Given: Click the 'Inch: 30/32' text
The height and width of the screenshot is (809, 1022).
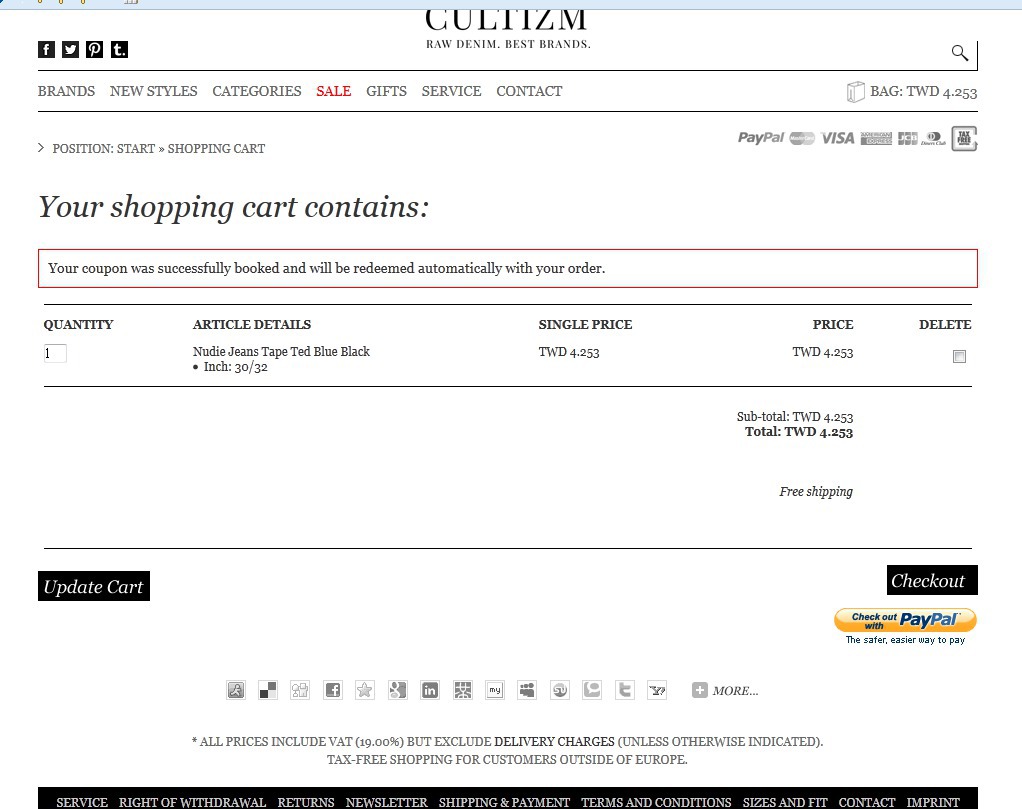Looking at the screenshot, I should (x=235, y=367).
